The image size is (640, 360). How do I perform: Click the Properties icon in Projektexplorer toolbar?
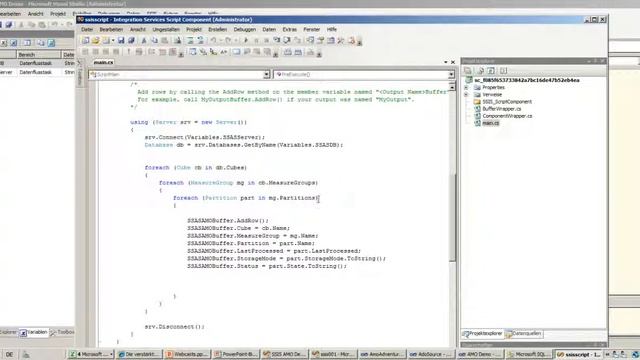[468, 71]
